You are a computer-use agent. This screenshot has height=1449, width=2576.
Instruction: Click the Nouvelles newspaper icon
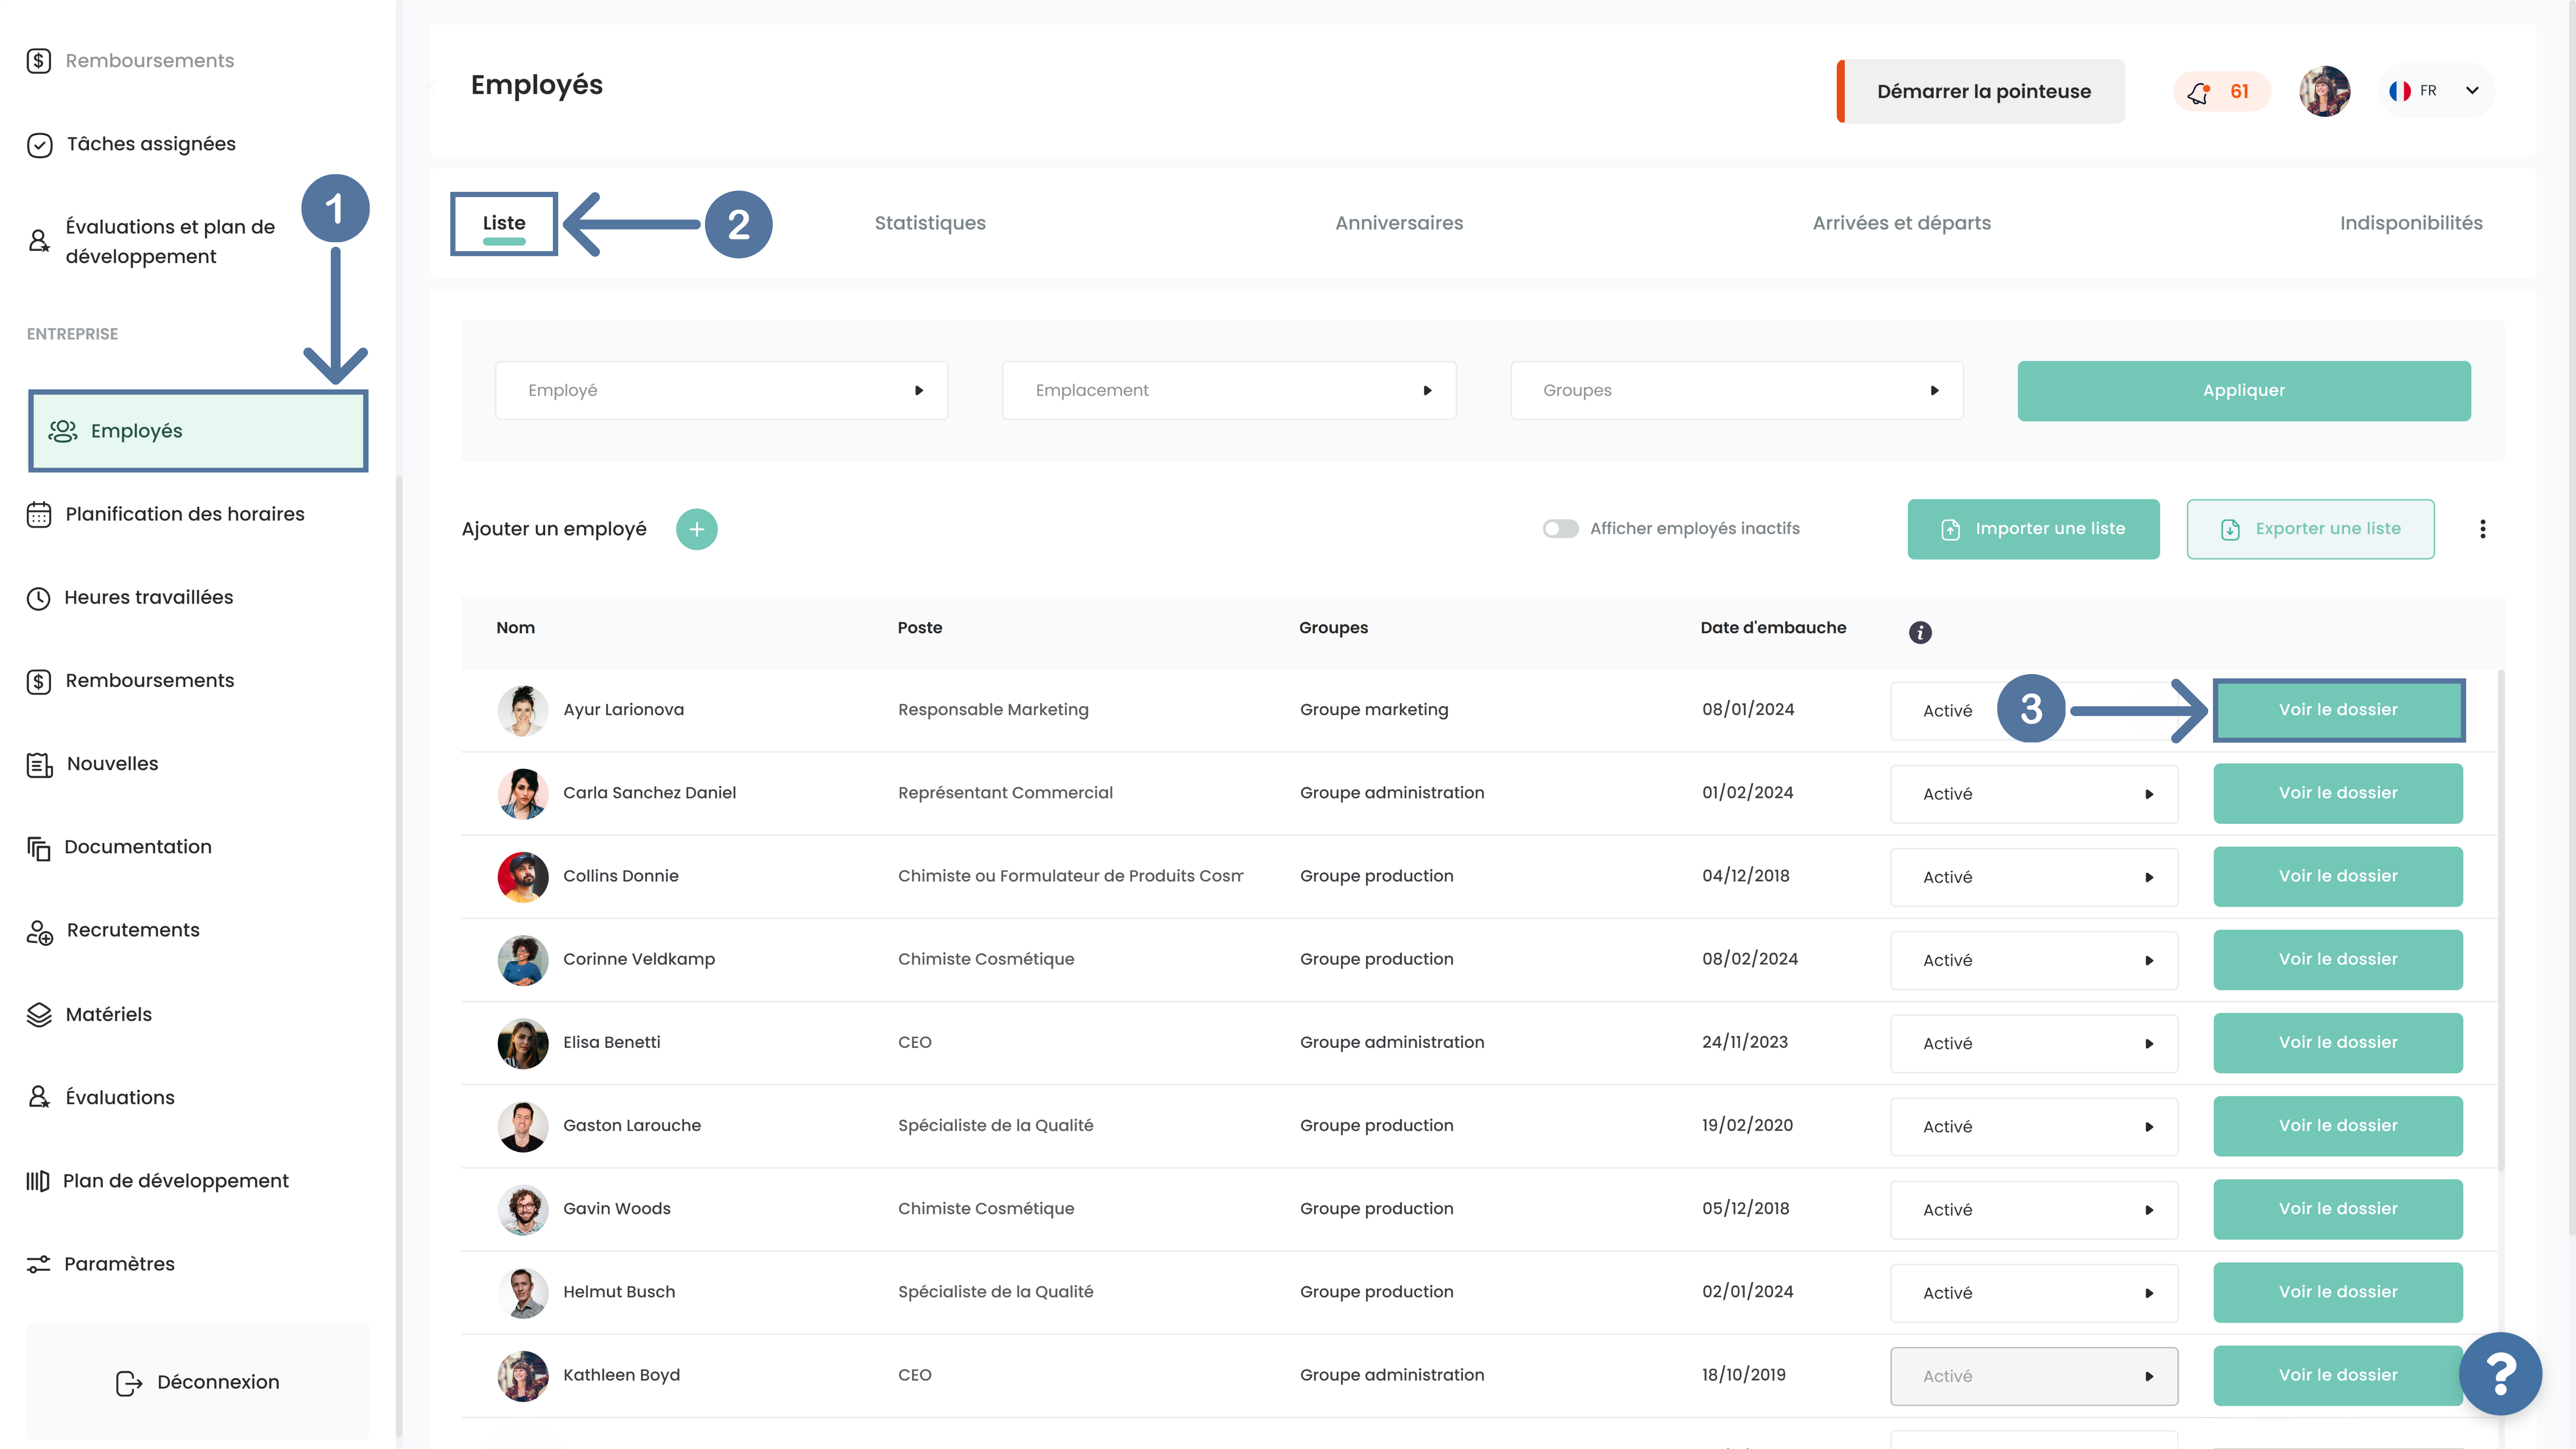pyautogui.click(x=39, y=765)
